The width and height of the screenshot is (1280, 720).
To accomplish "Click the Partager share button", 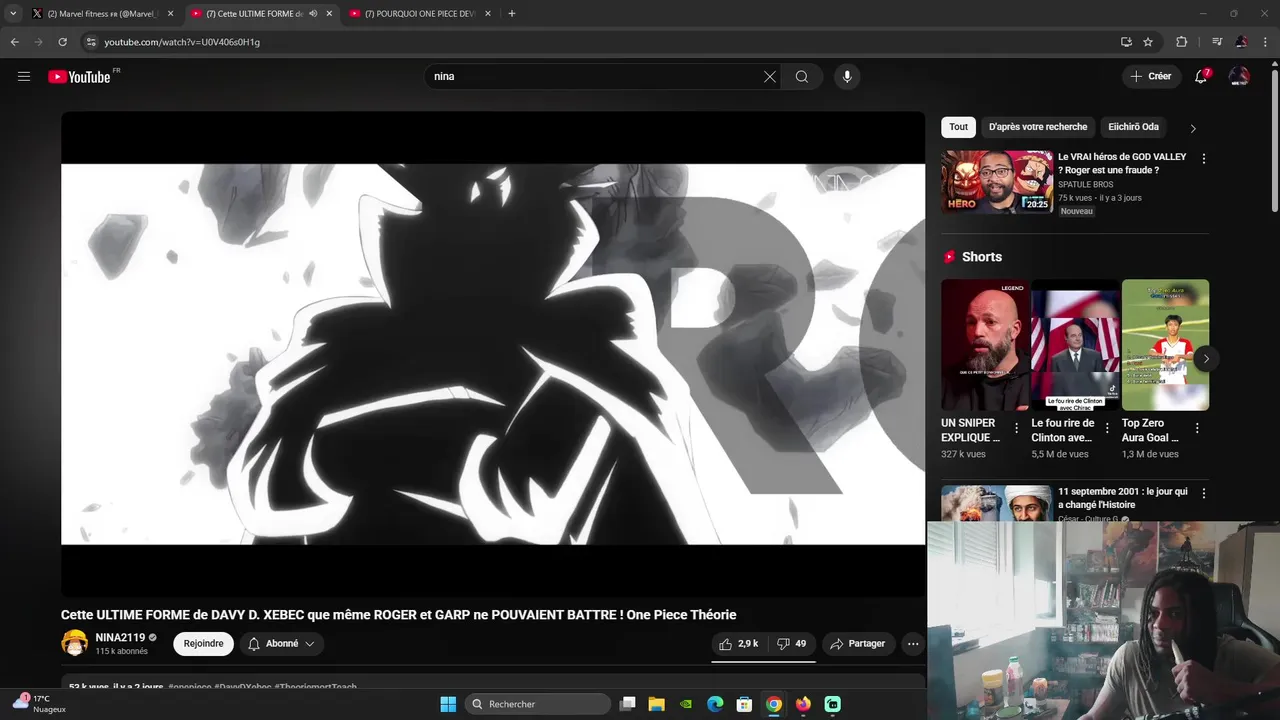I will (x=858, y=644).
